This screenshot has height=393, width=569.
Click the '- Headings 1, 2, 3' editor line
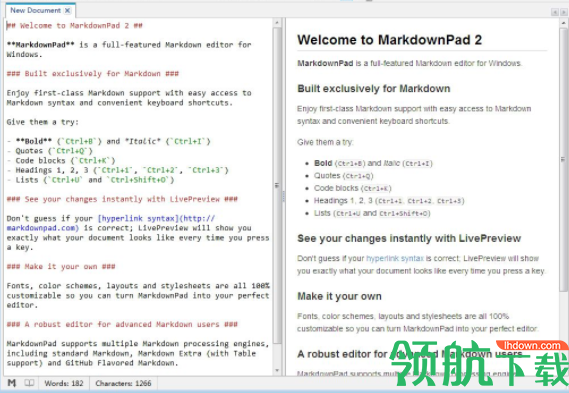tap(118, 170)
